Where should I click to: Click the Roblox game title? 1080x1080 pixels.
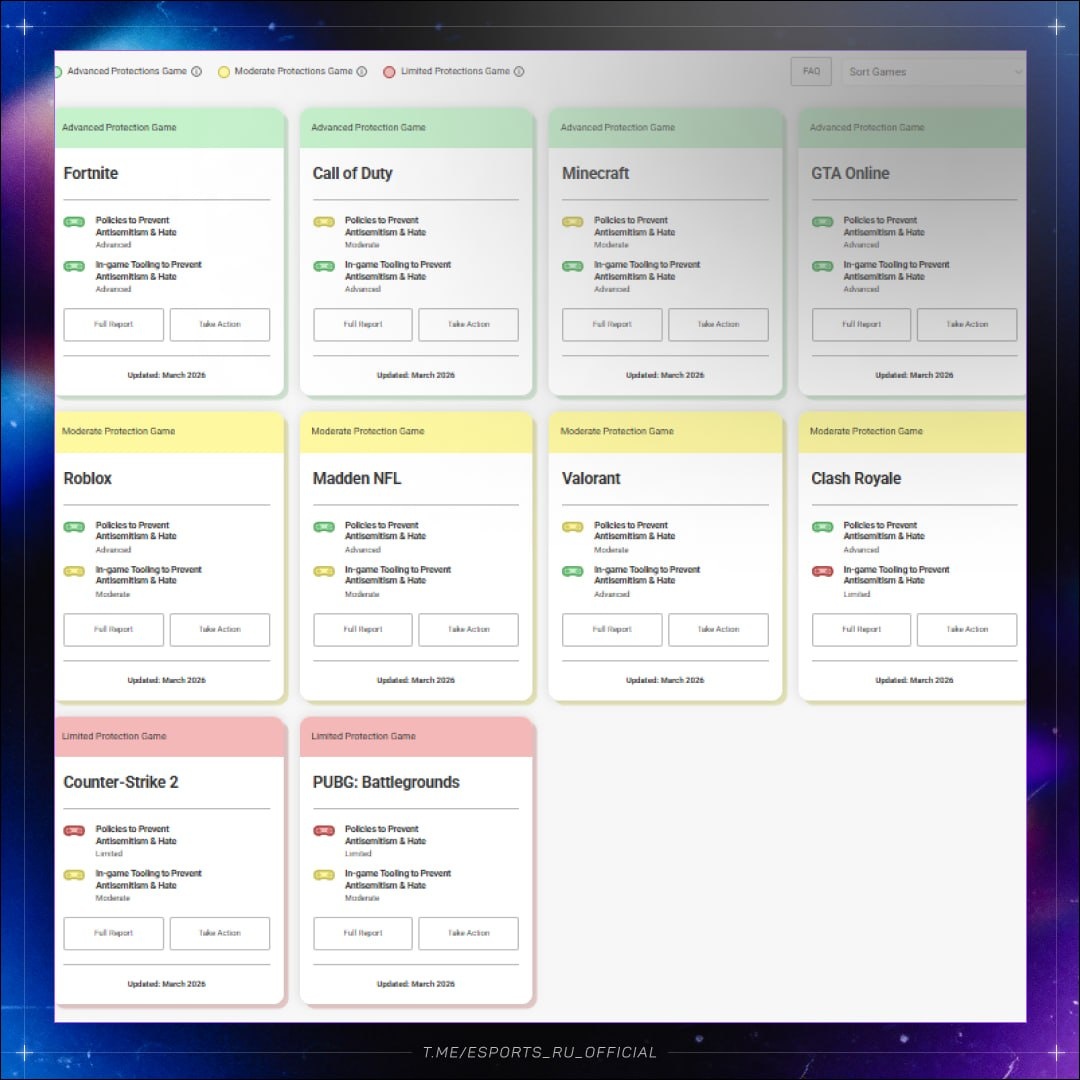pos(87,479)
